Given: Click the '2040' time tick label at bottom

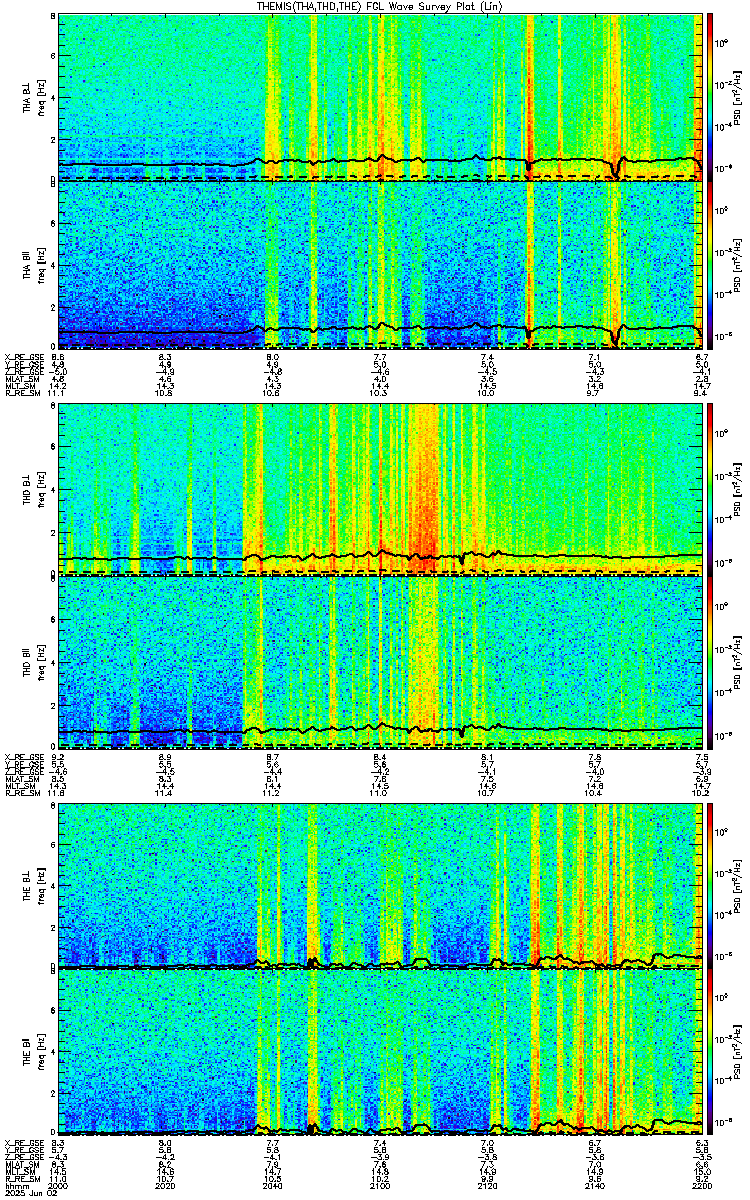Looking at the screenshot, I should click(x=273, y=1185).
